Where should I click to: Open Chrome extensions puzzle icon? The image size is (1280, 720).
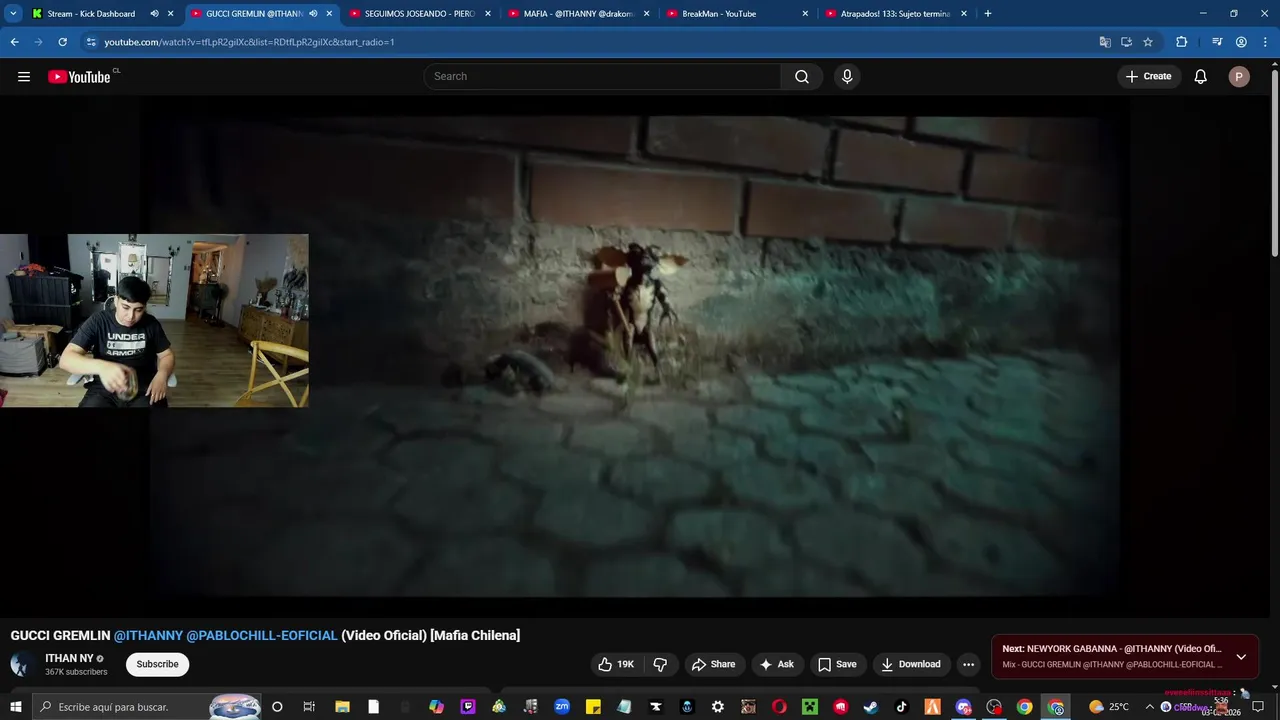[1182, 42]
